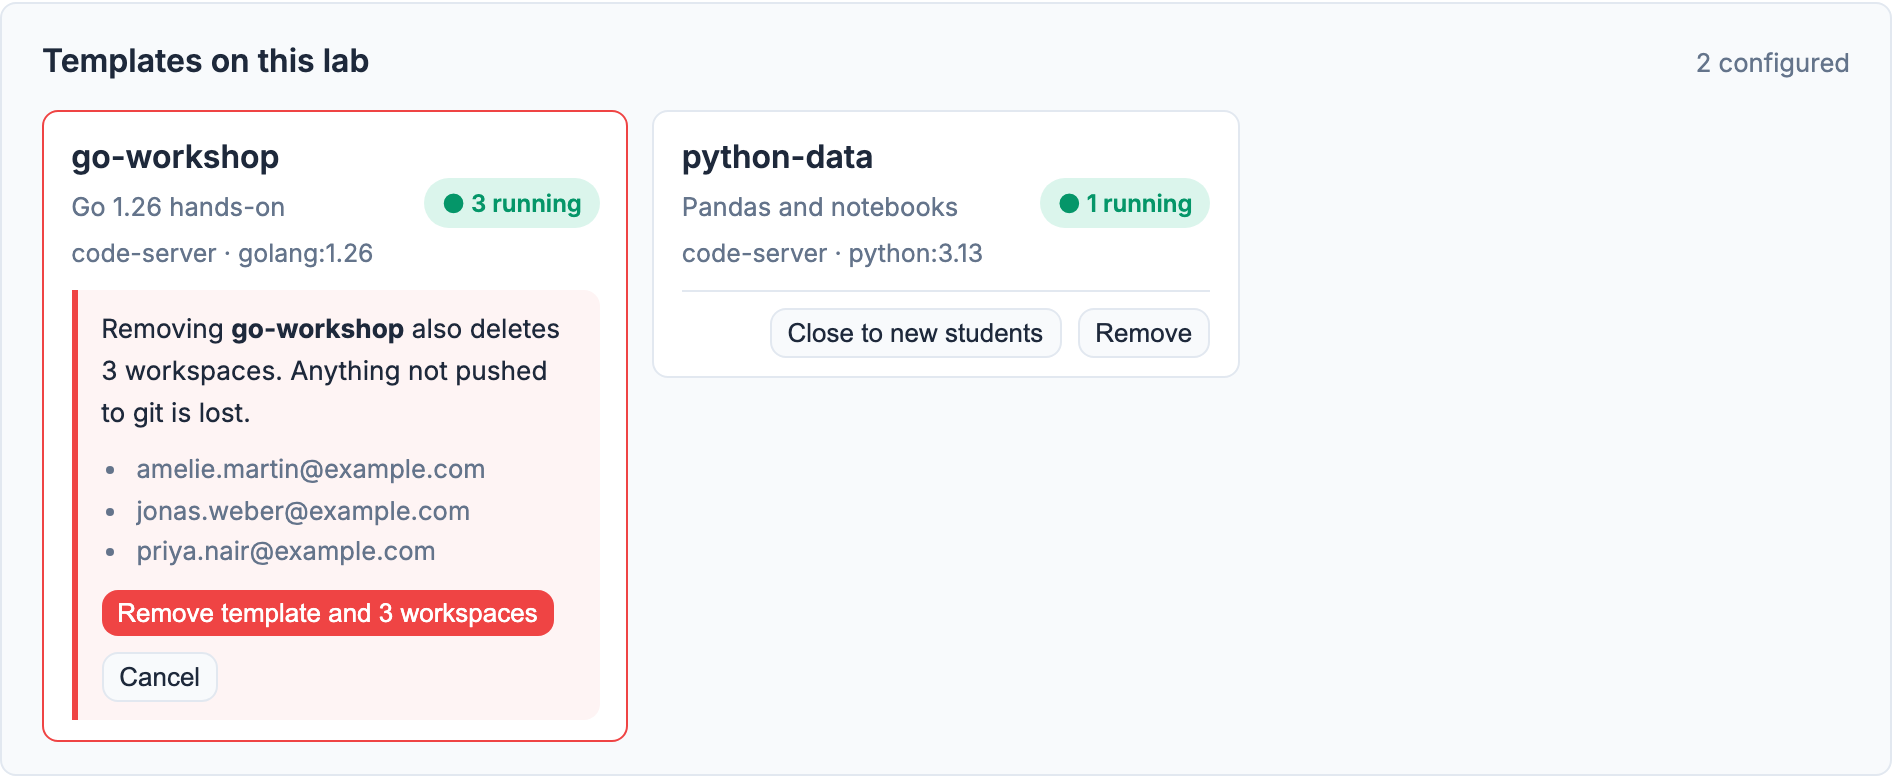Close python-data to new students
Viewport: 1892px width, 776px height.
point(915,333)
